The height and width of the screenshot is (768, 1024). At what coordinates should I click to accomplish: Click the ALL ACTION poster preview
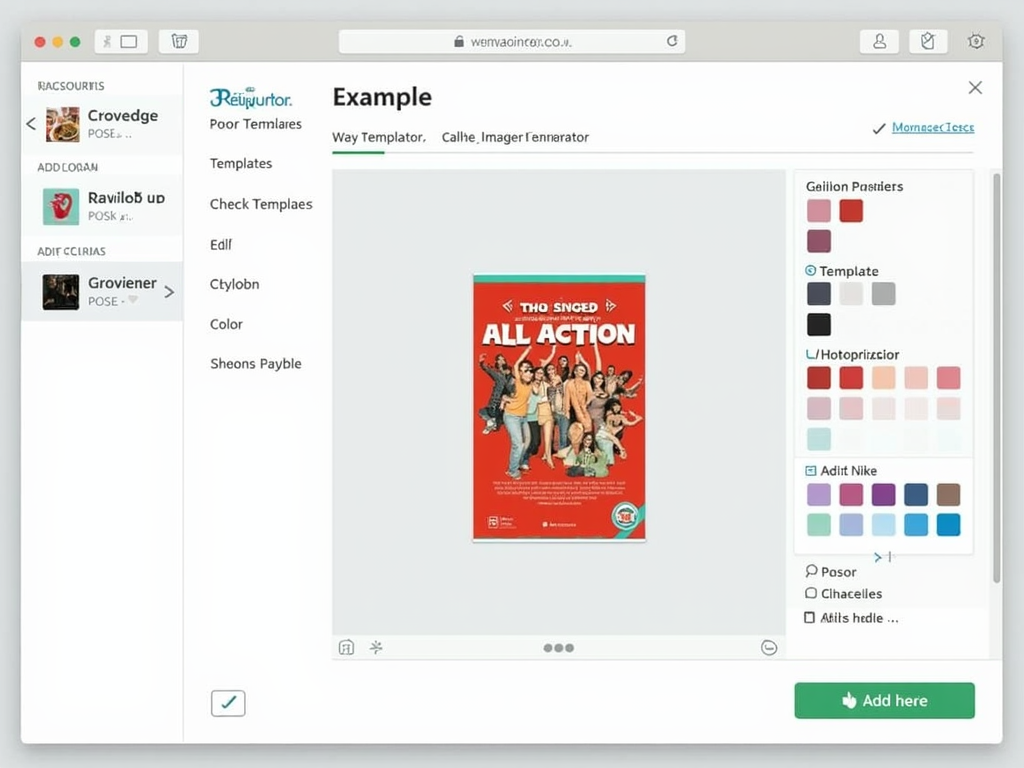[559, 408]
